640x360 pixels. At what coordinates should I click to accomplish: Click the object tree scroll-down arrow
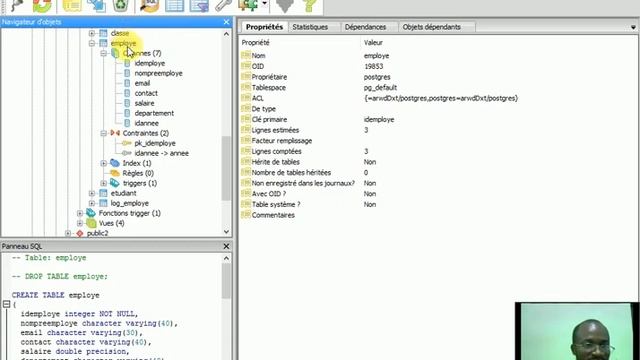pos(227,231)
